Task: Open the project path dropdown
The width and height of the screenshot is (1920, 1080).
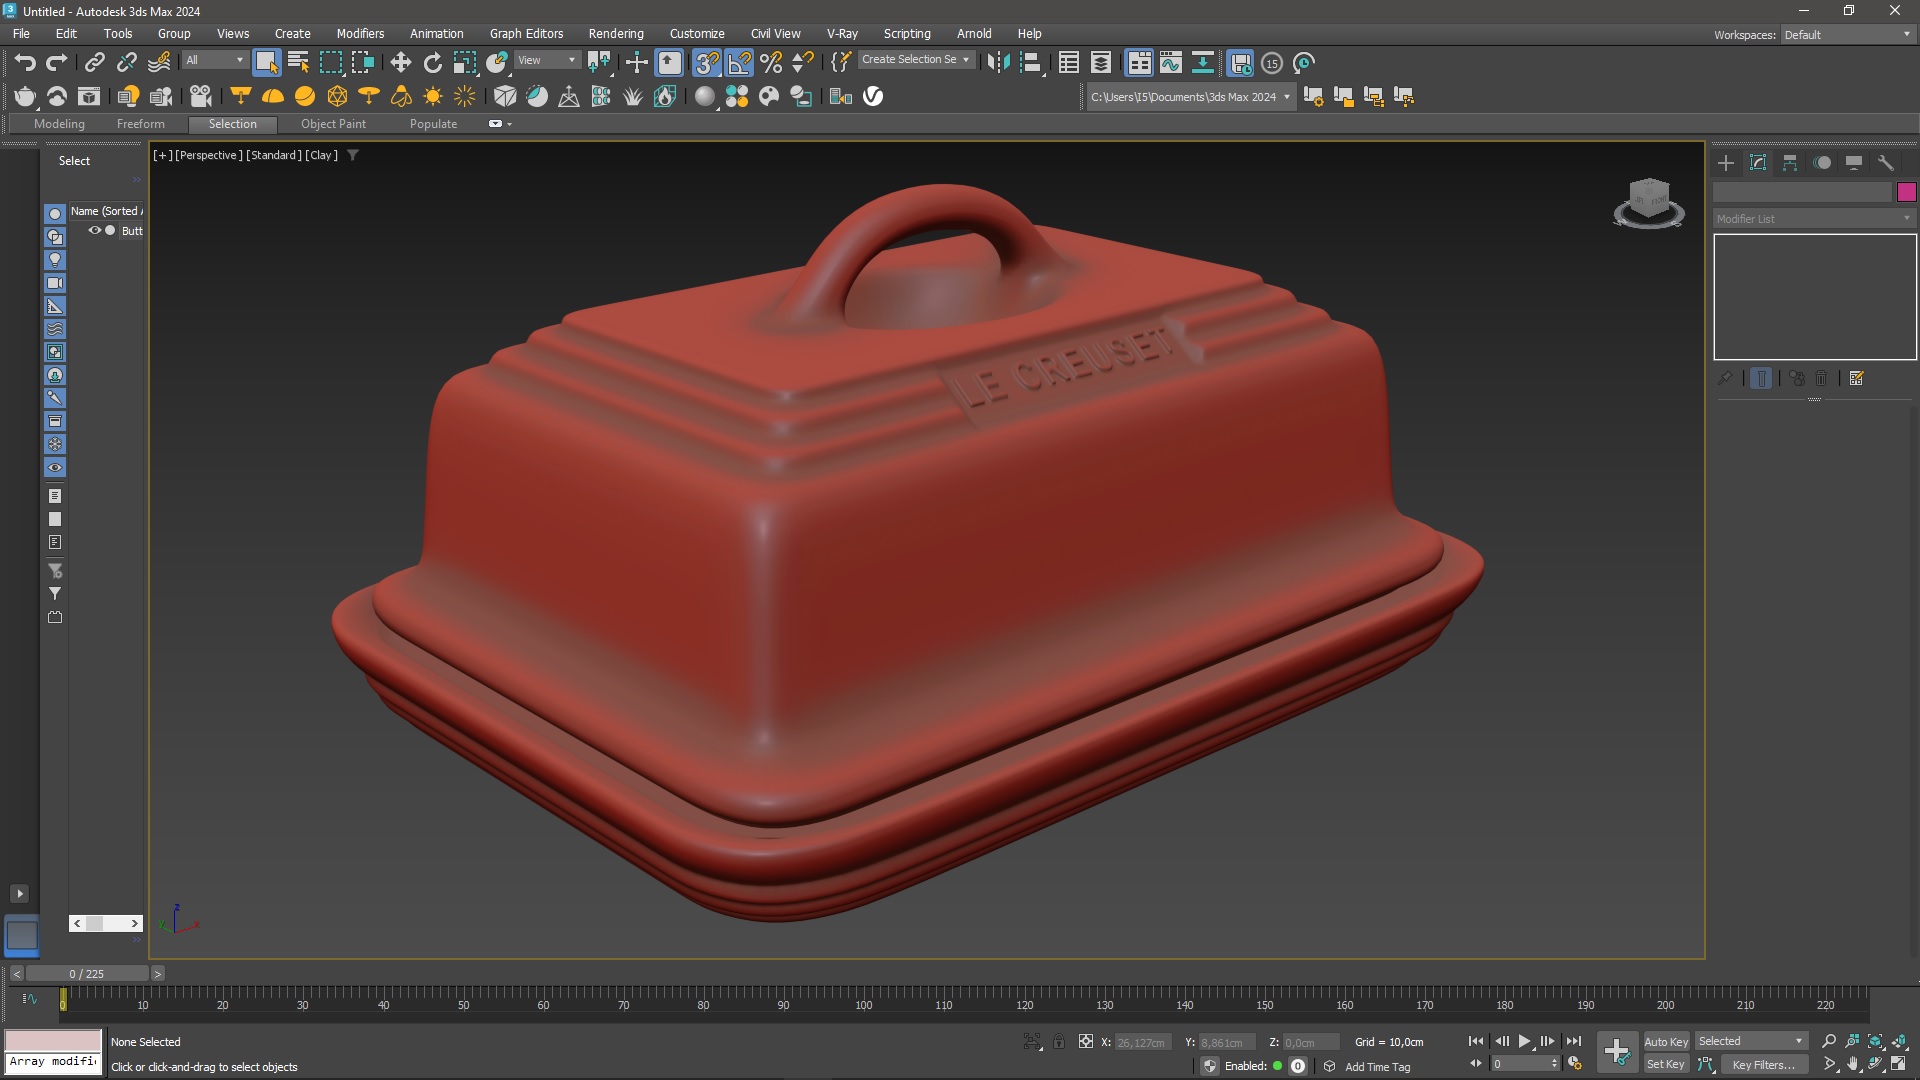Action: pos(1191,97)
